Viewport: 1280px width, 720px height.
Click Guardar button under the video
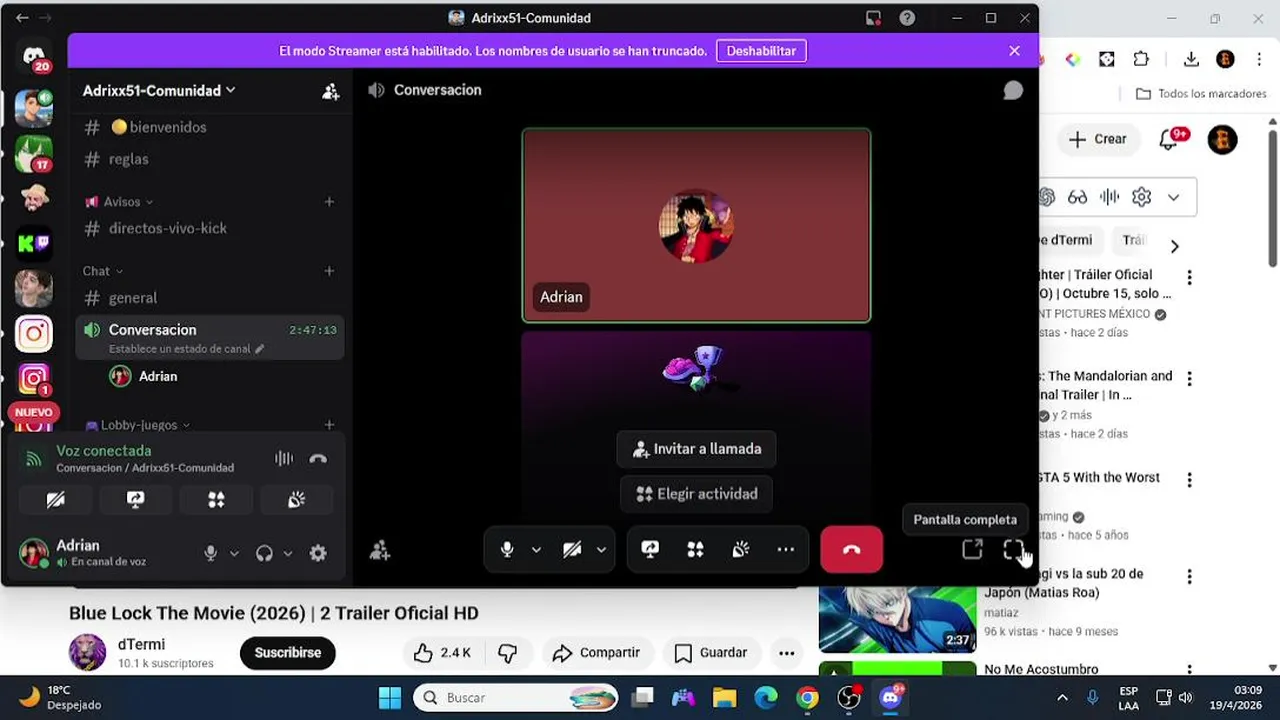(711, 653)
